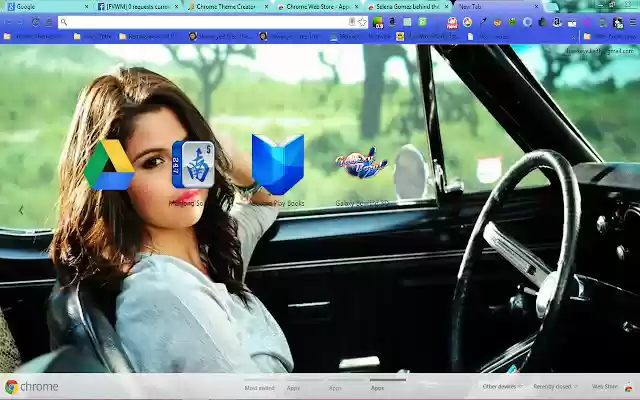Launch the Mahjong Solitaire app

click(x=193, y=164)
